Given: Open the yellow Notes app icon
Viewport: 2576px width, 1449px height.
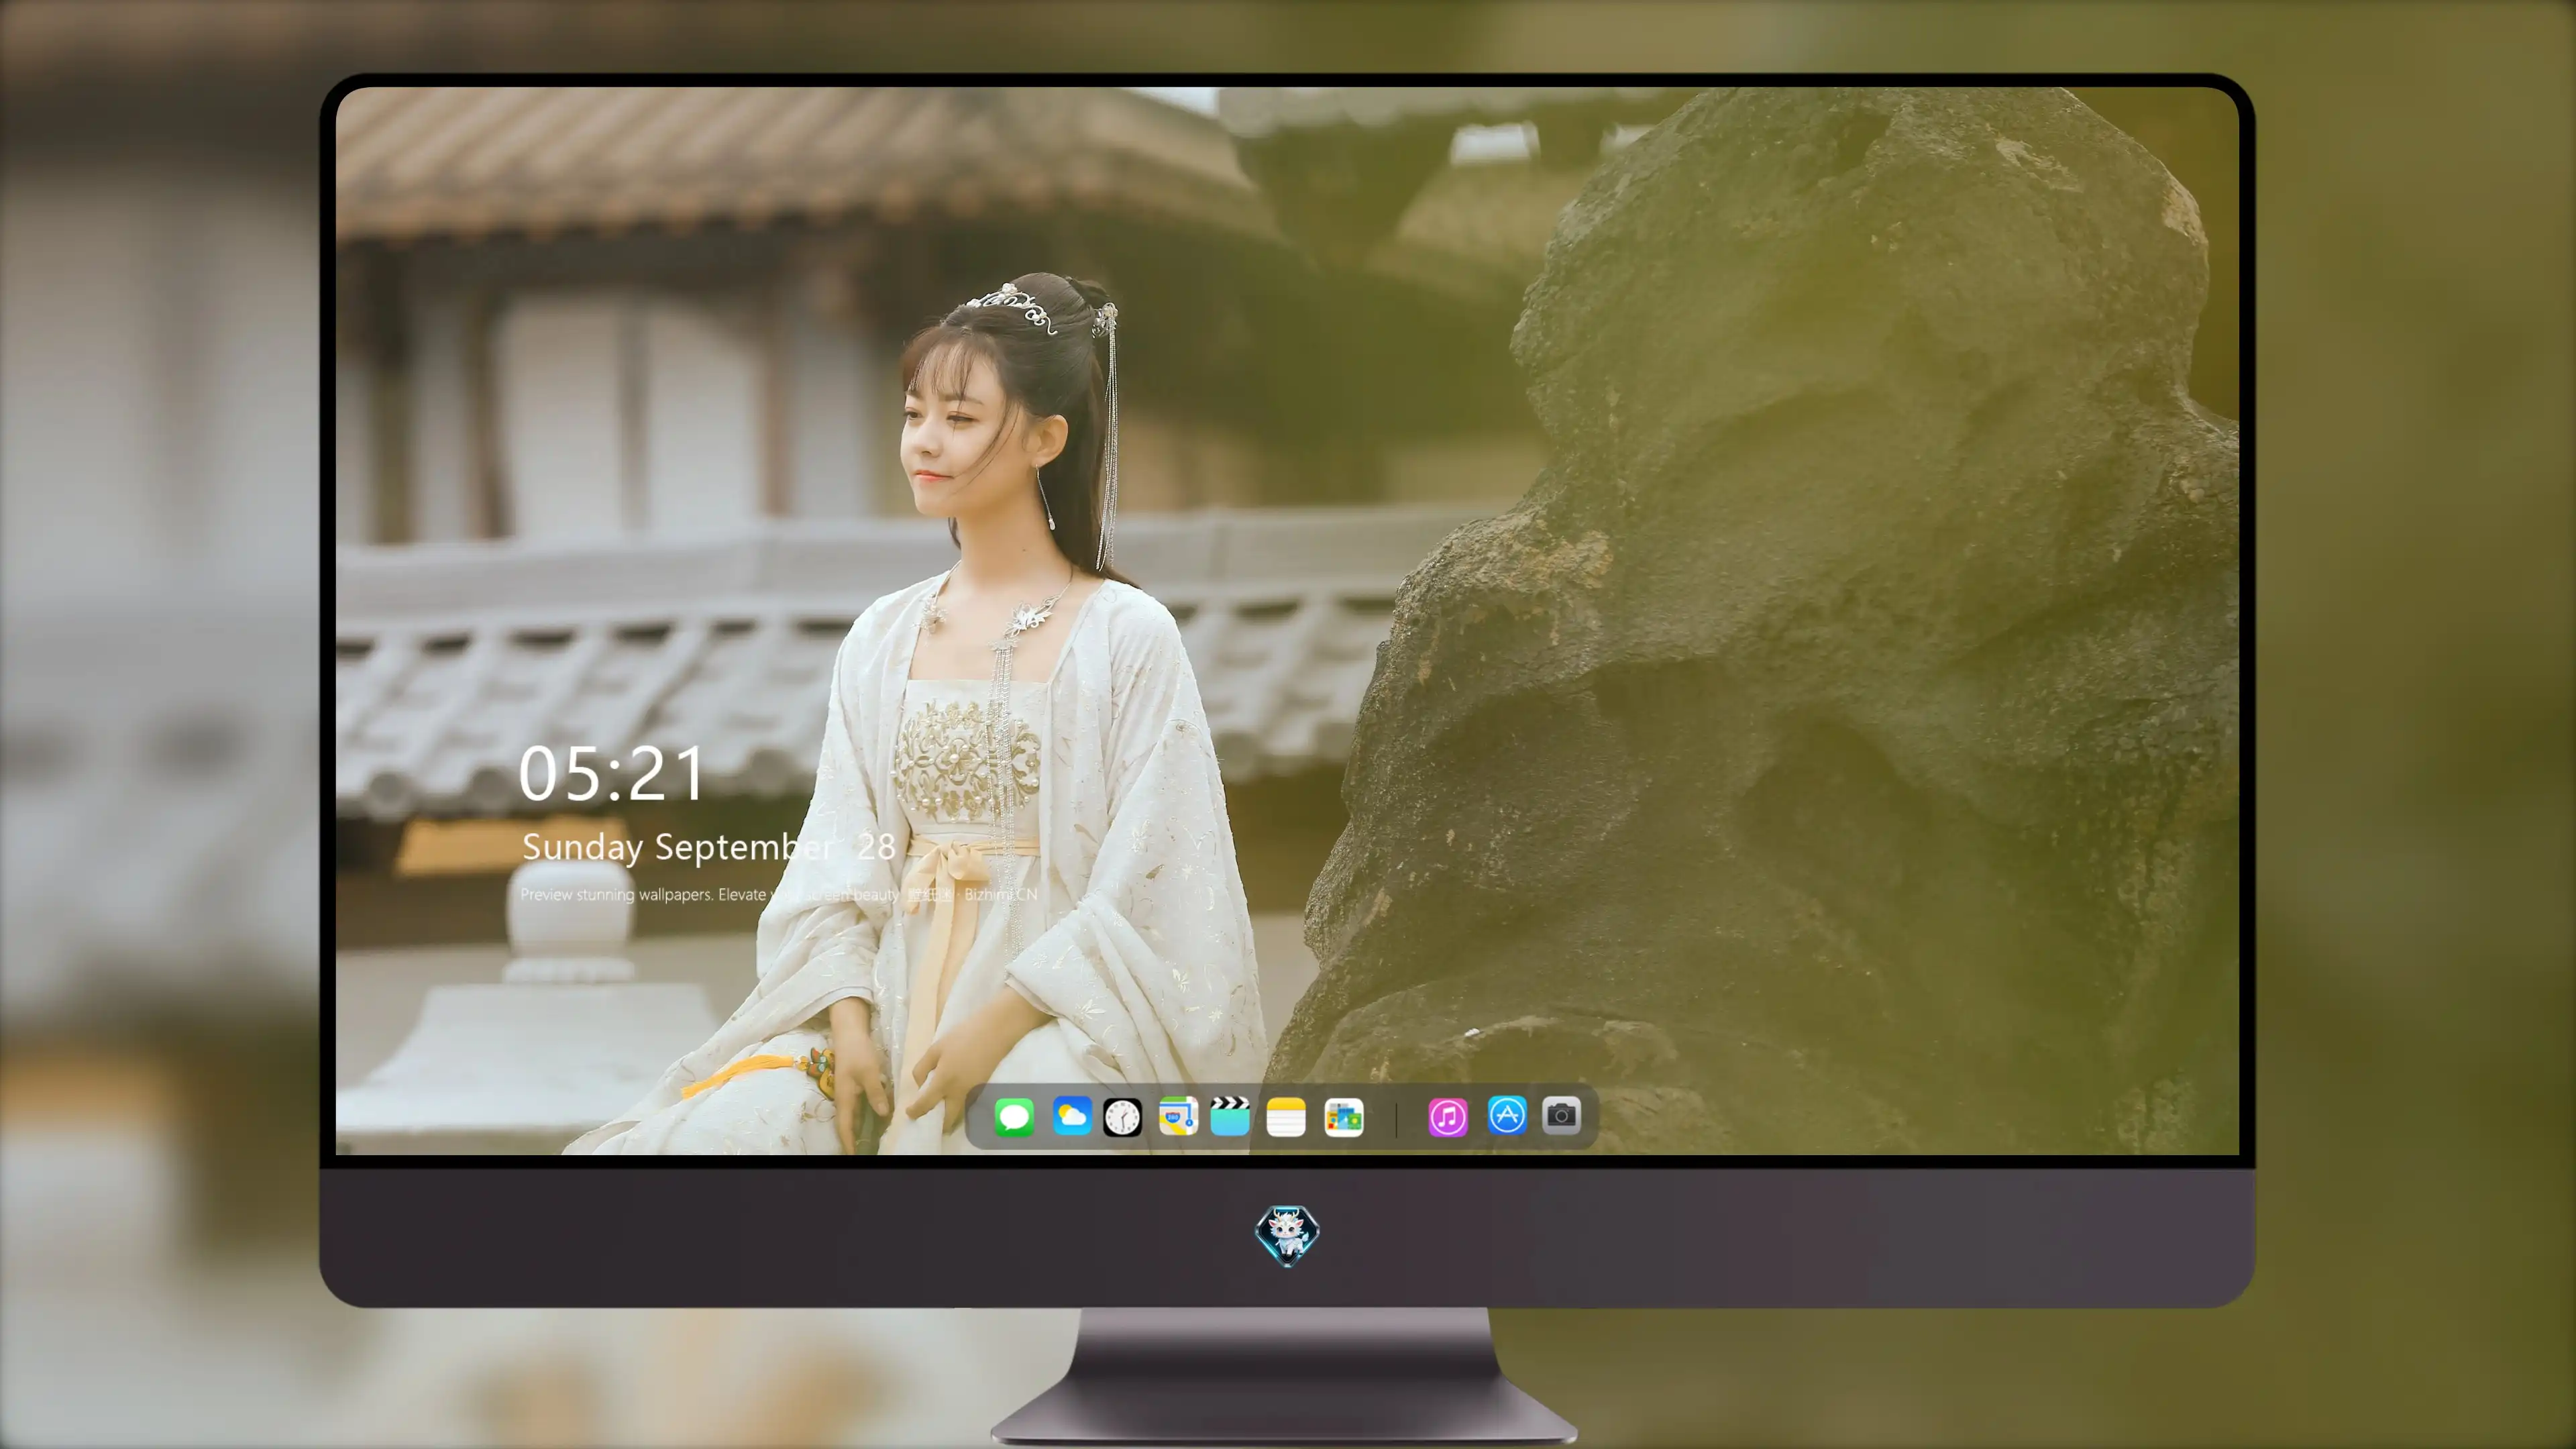Looking at the screenshot, I should [x=1286, y=1116].
